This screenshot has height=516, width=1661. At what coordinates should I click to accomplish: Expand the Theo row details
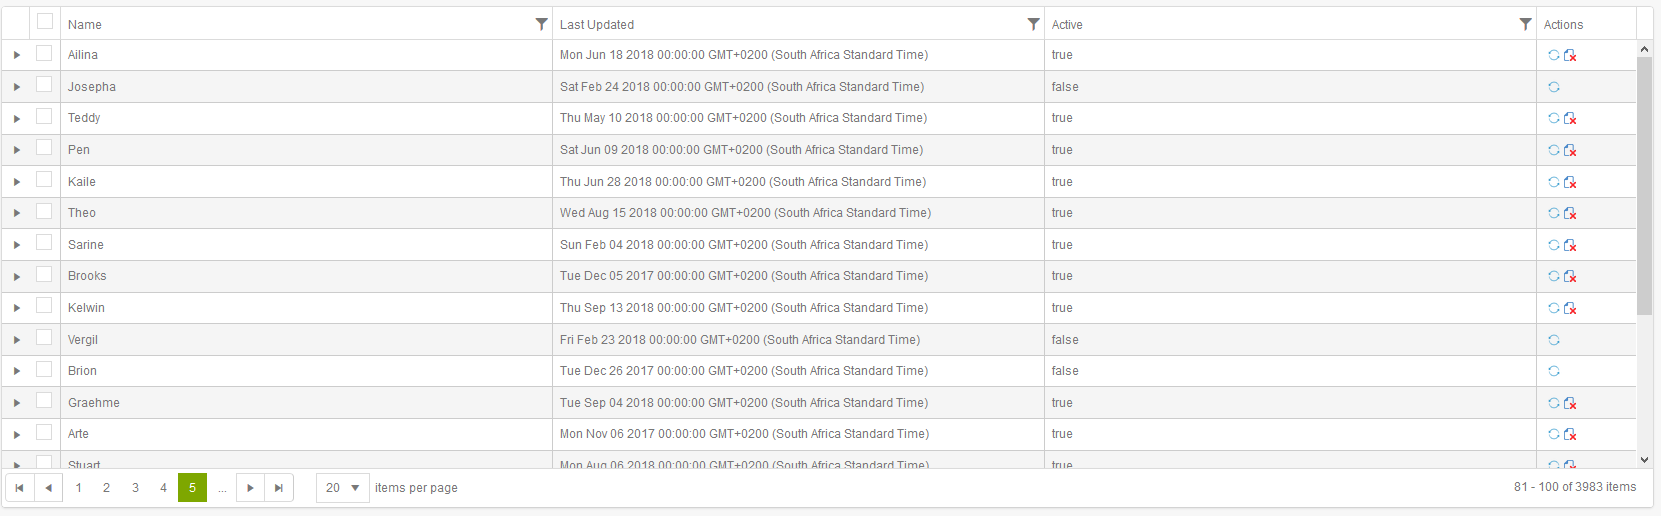17,213
